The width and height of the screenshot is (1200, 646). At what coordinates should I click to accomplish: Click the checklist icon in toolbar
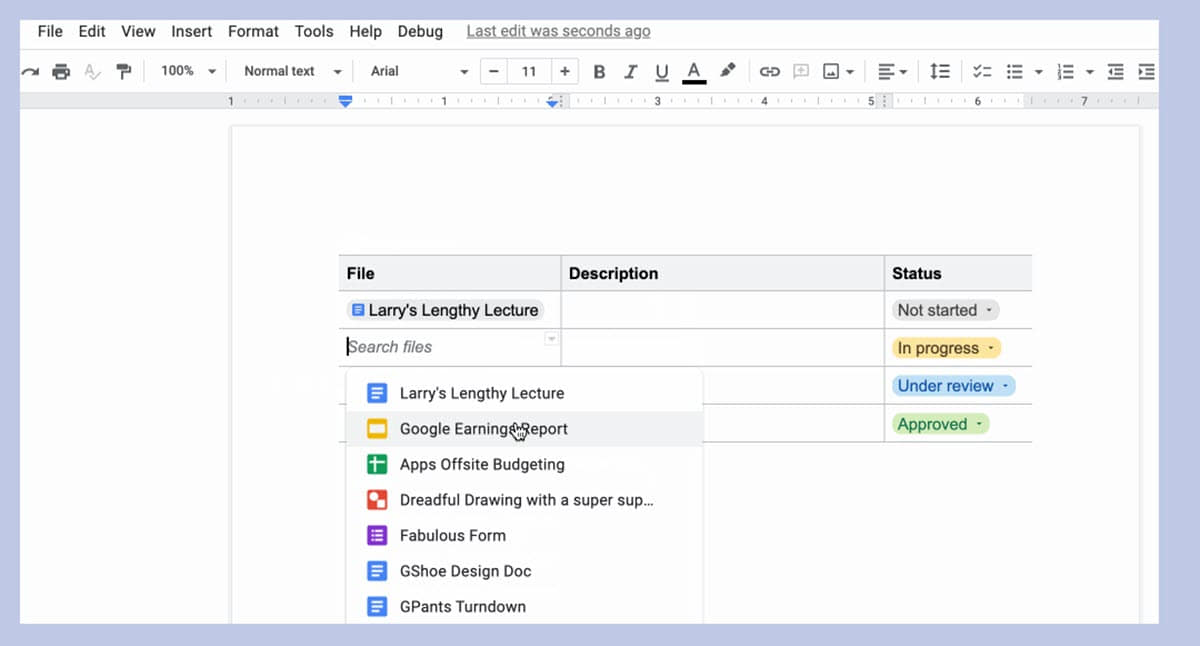point(982,71)
